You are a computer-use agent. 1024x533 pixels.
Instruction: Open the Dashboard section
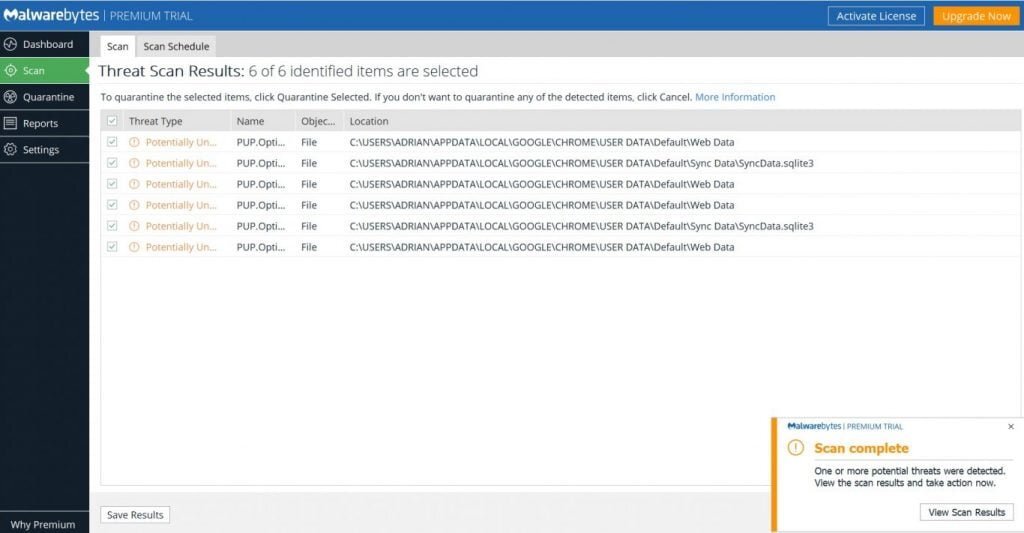[x=44, y=44]
